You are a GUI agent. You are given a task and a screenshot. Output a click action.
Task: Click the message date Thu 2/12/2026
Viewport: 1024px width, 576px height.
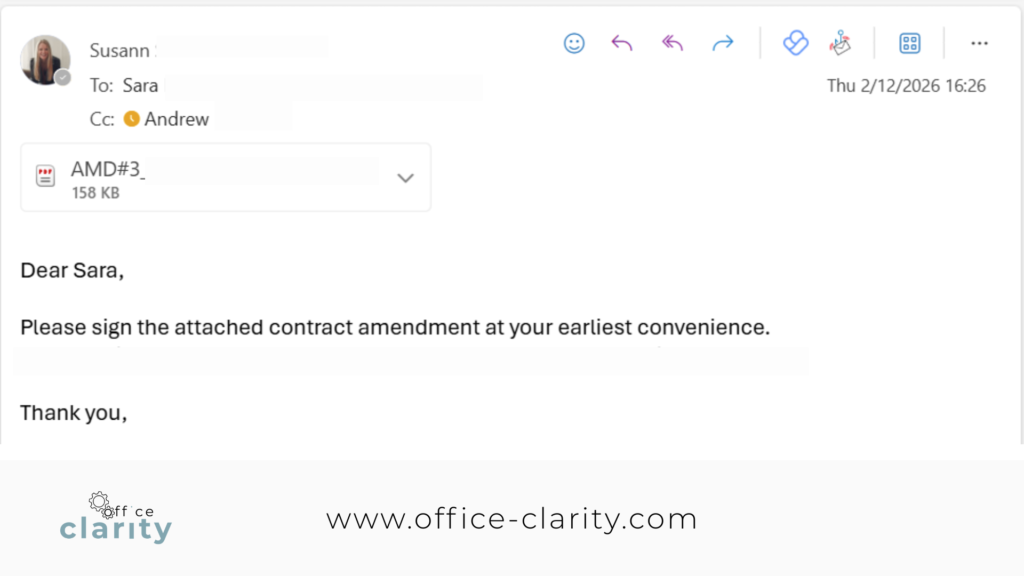(906, 86)
